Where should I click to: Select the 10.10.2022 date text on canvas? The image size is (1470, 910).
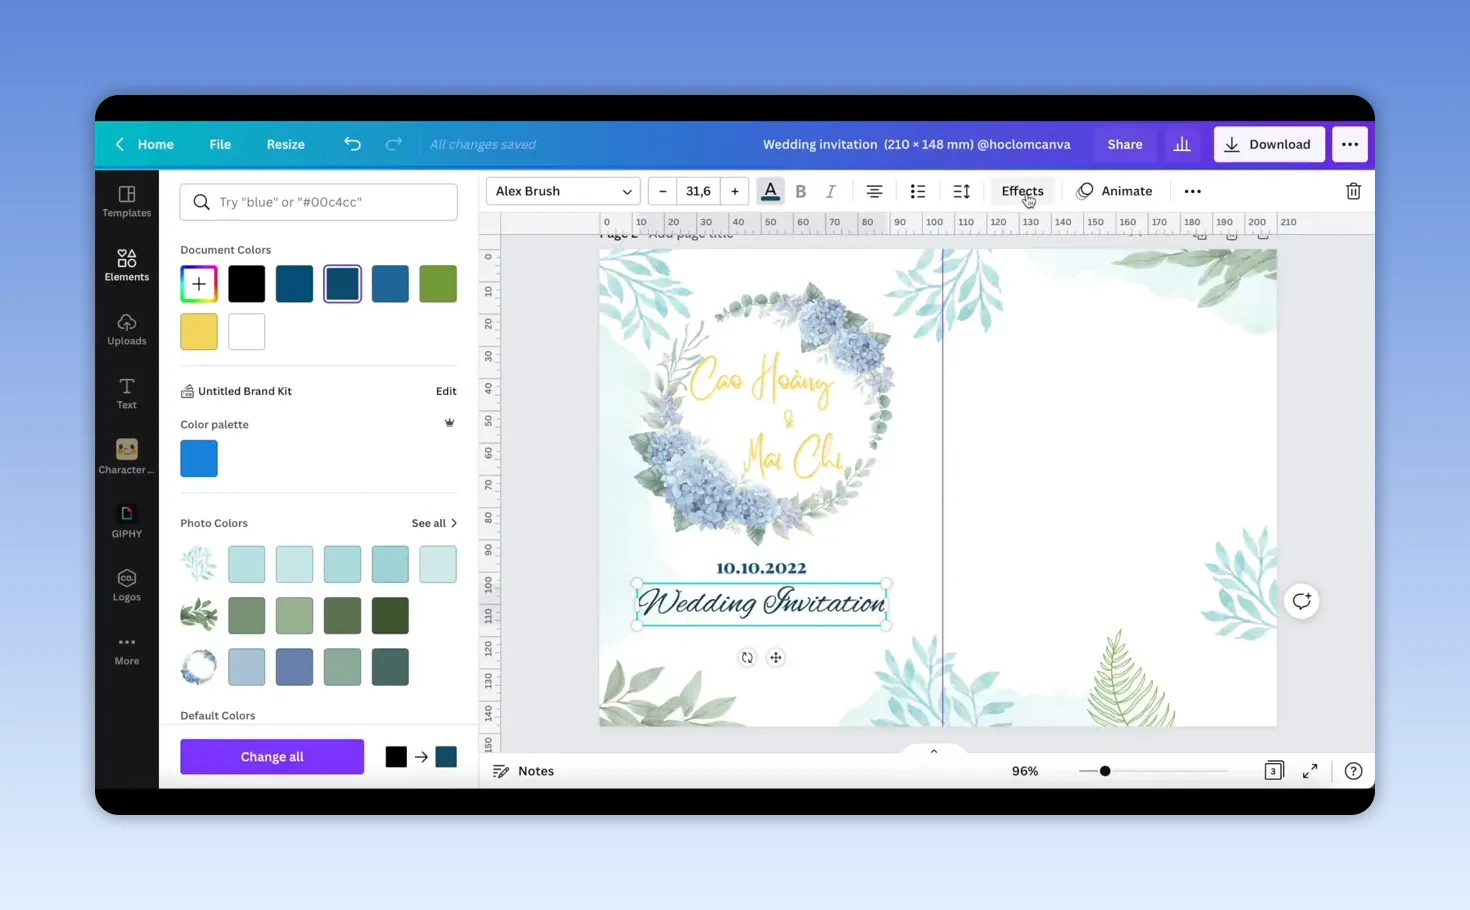(761, 568)
